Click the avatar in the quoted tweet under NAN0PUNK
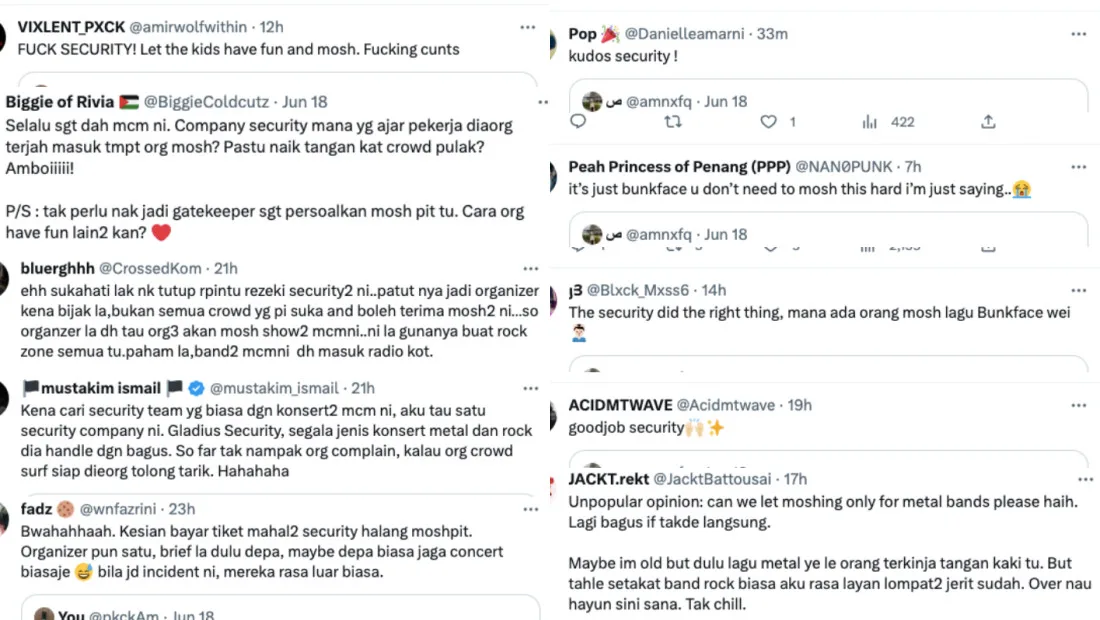The height and width of the screenshot is (620, 1100). [x=592, y=235]
